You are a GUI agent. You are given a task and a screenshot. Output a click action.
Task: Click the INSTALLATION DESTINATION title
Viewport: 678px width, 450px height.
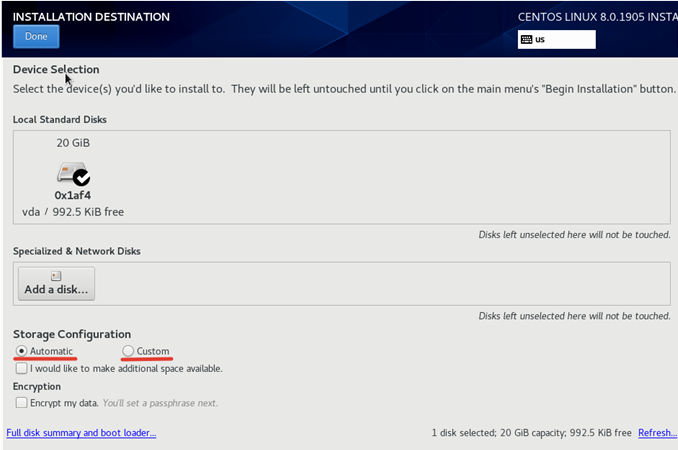point(91,17)
